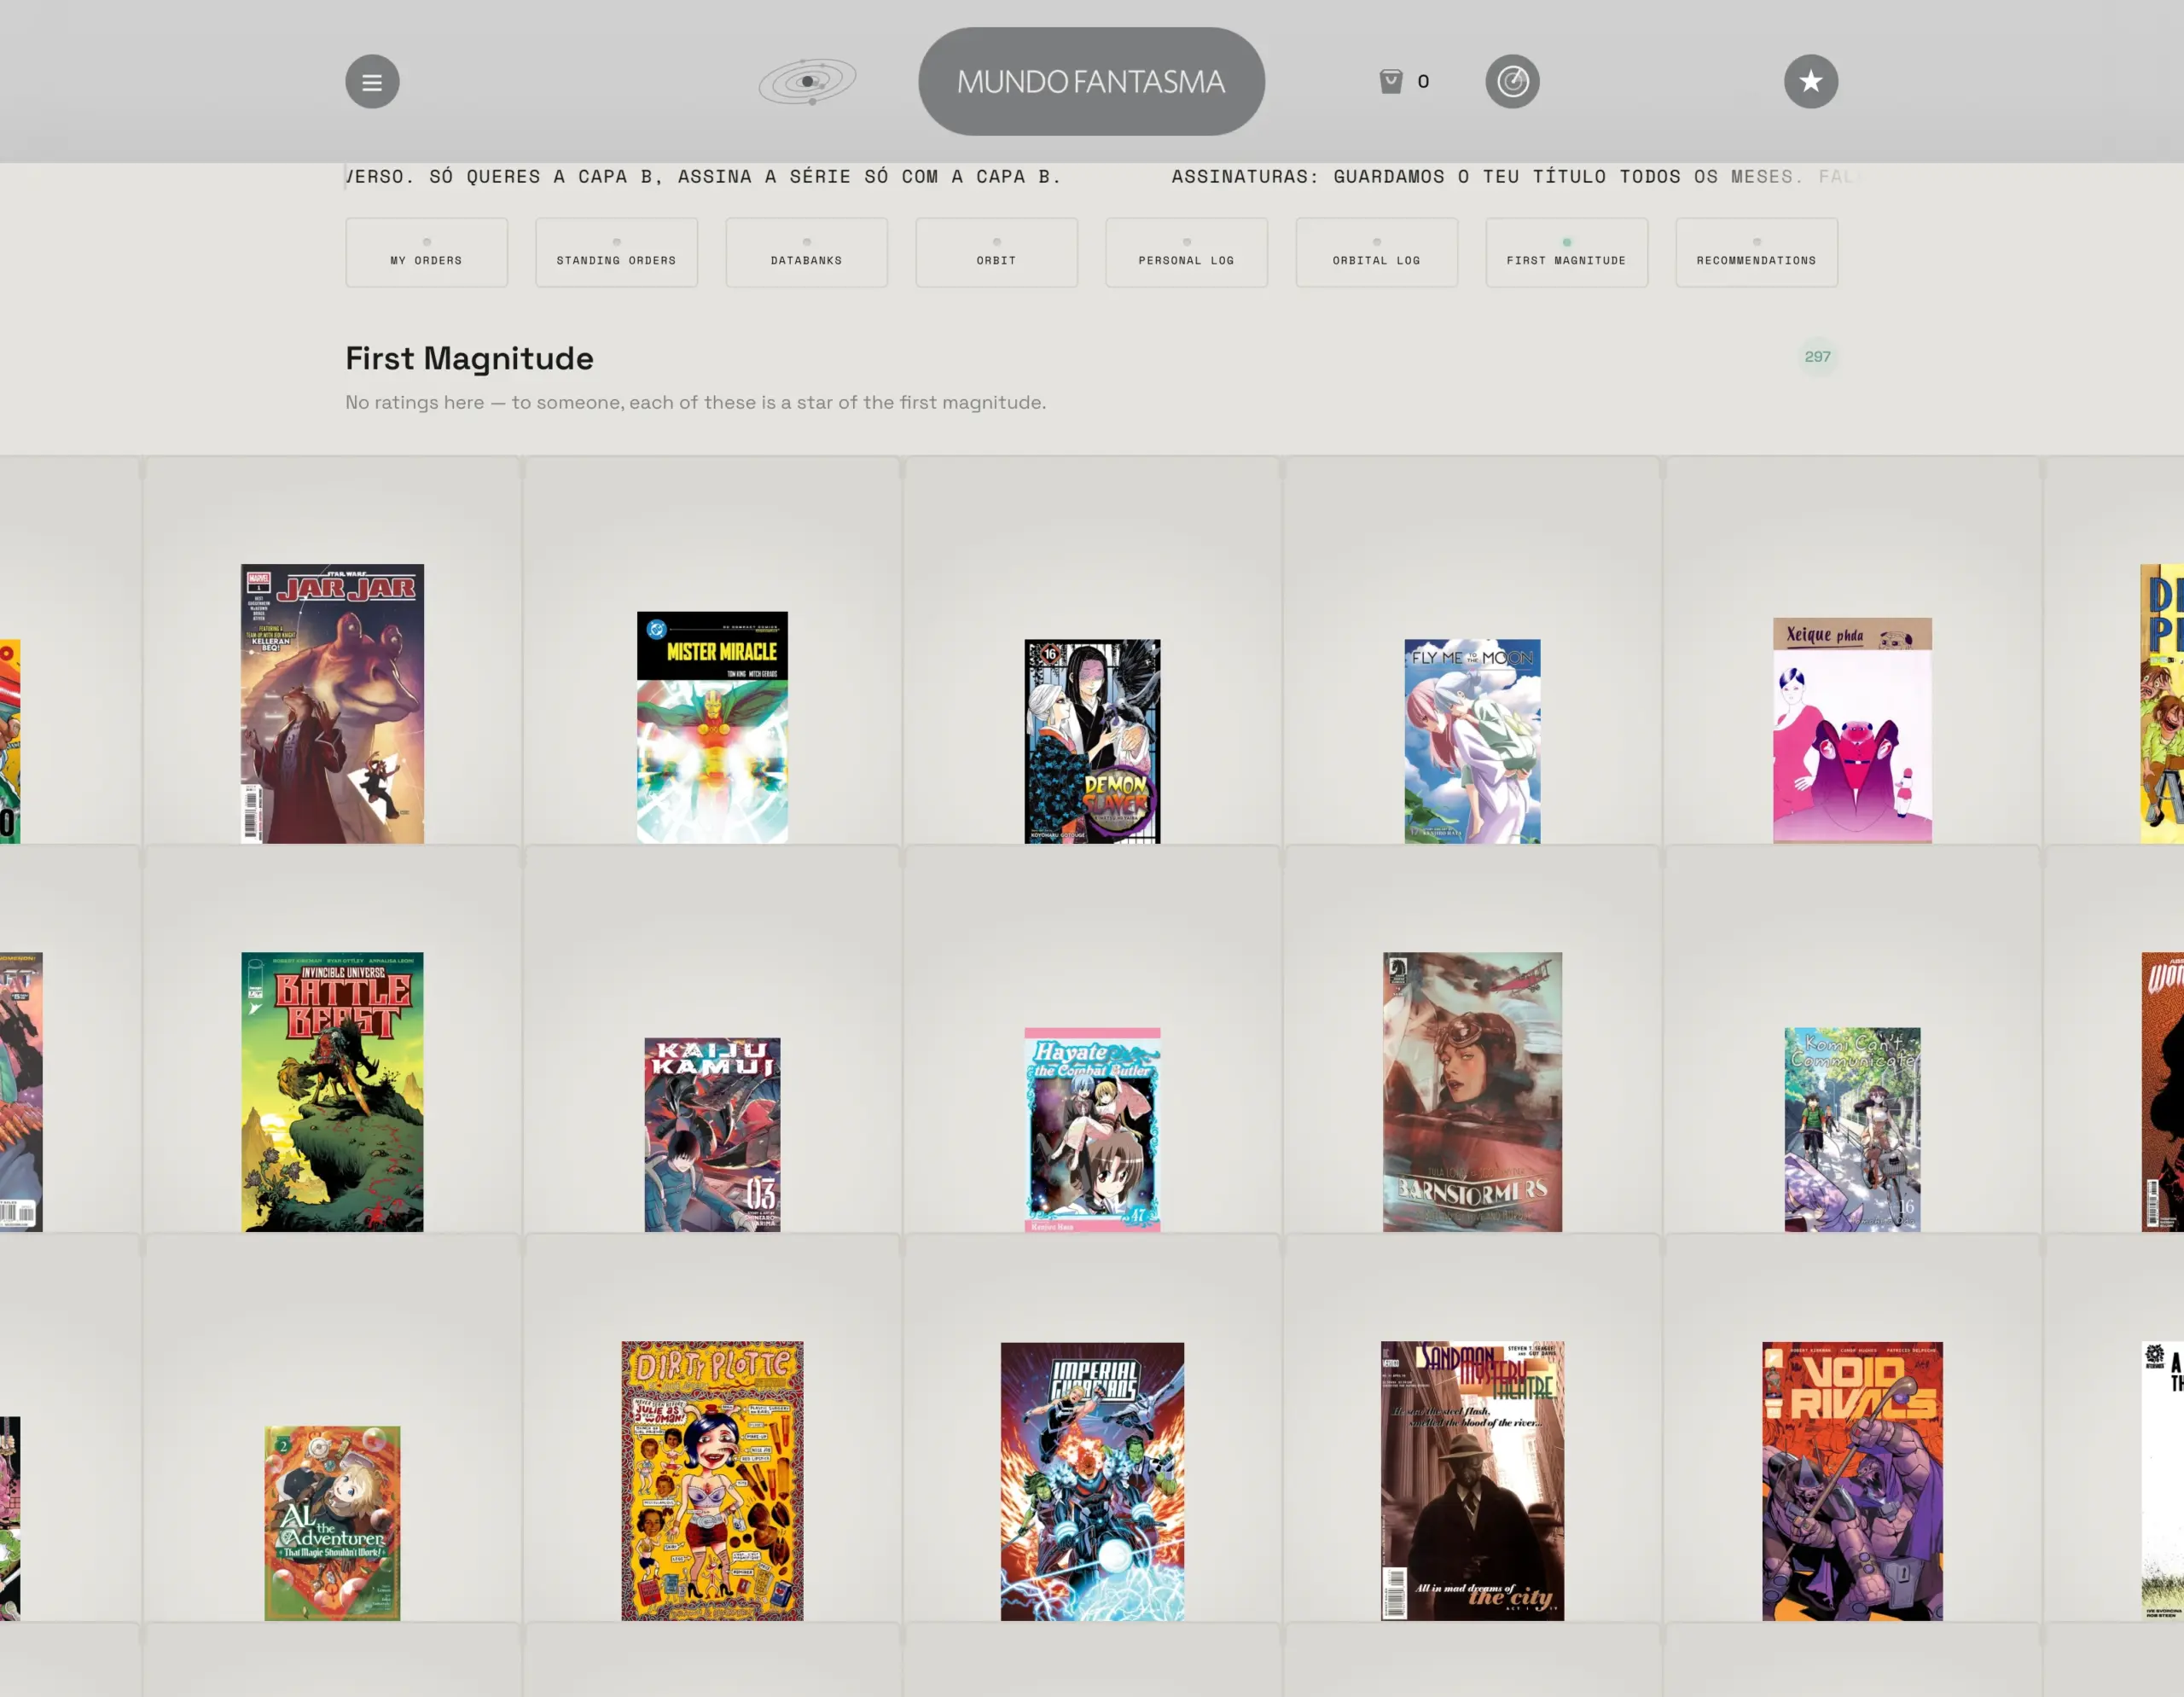Image resolution: width=2184 pixels, height=1697 pixels.
Task: View the Xeique phda cover
Action: tap(1852, 730)
